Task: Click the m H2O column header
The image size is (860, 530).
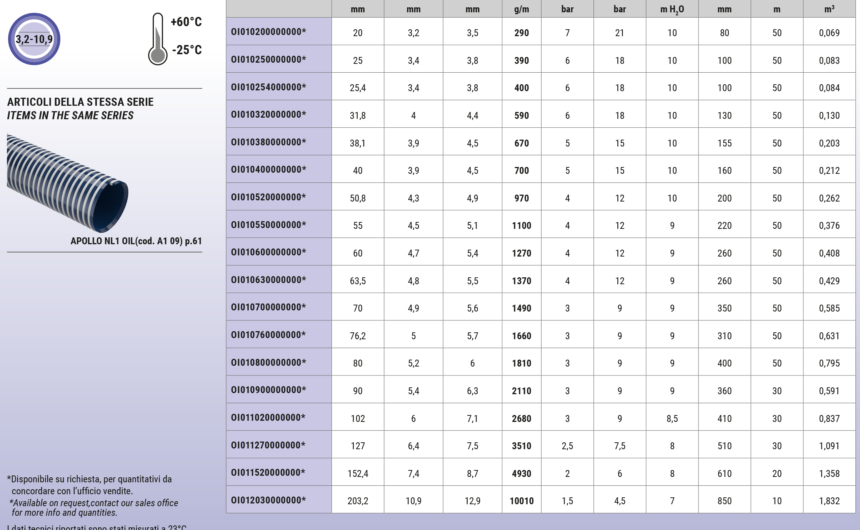Action: (x=672, y=9)
